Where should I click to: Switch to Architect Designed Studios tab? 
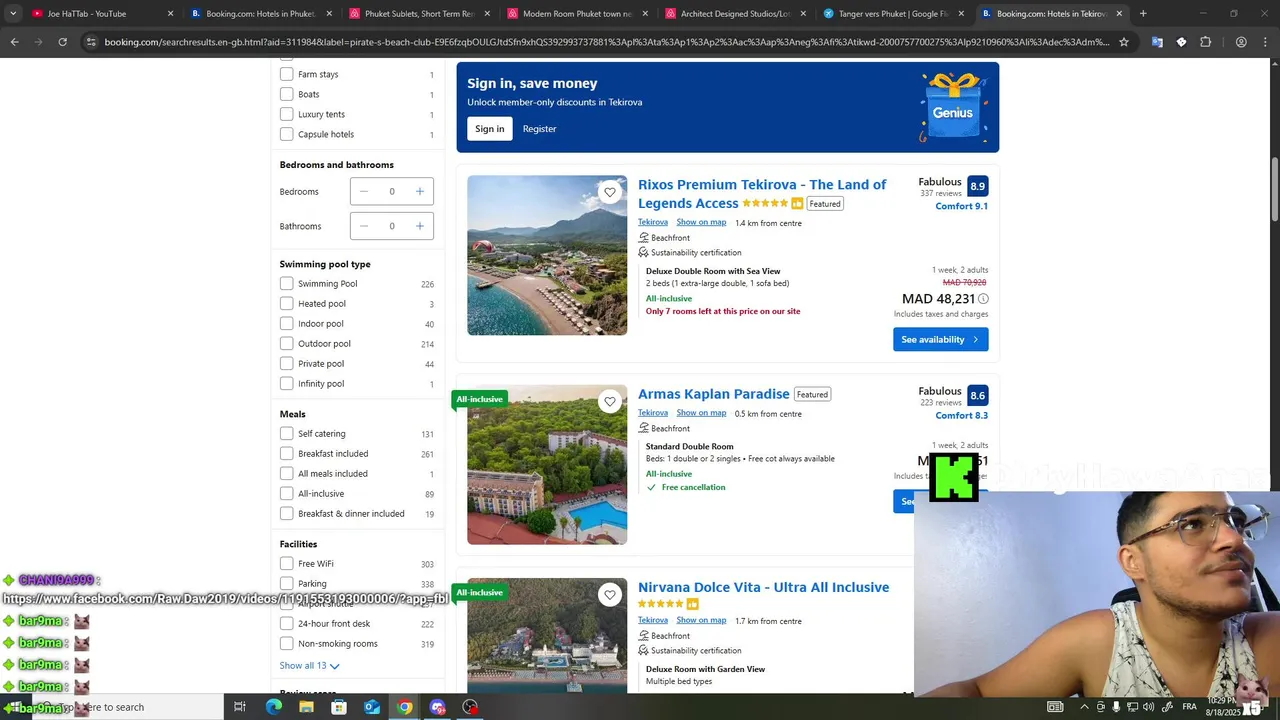[735, 14]
